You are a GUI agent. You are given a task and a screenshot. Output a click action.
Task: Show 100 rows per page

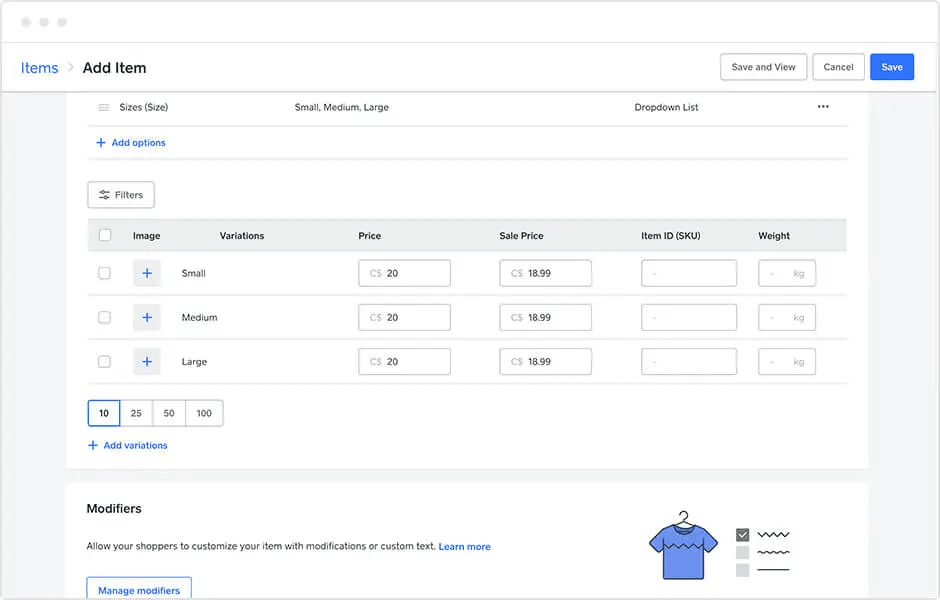(x=204, y=412)
